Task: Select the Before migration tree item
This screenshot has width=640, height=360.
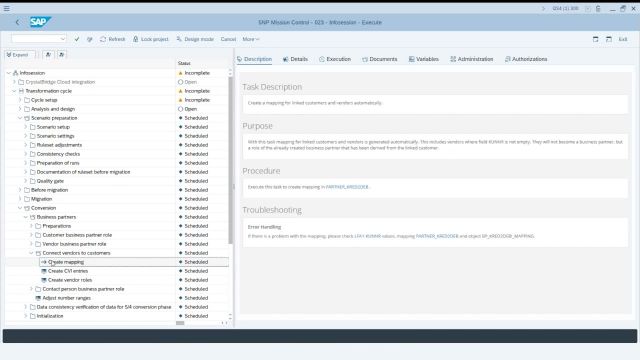Action: [x=49, y=190]
